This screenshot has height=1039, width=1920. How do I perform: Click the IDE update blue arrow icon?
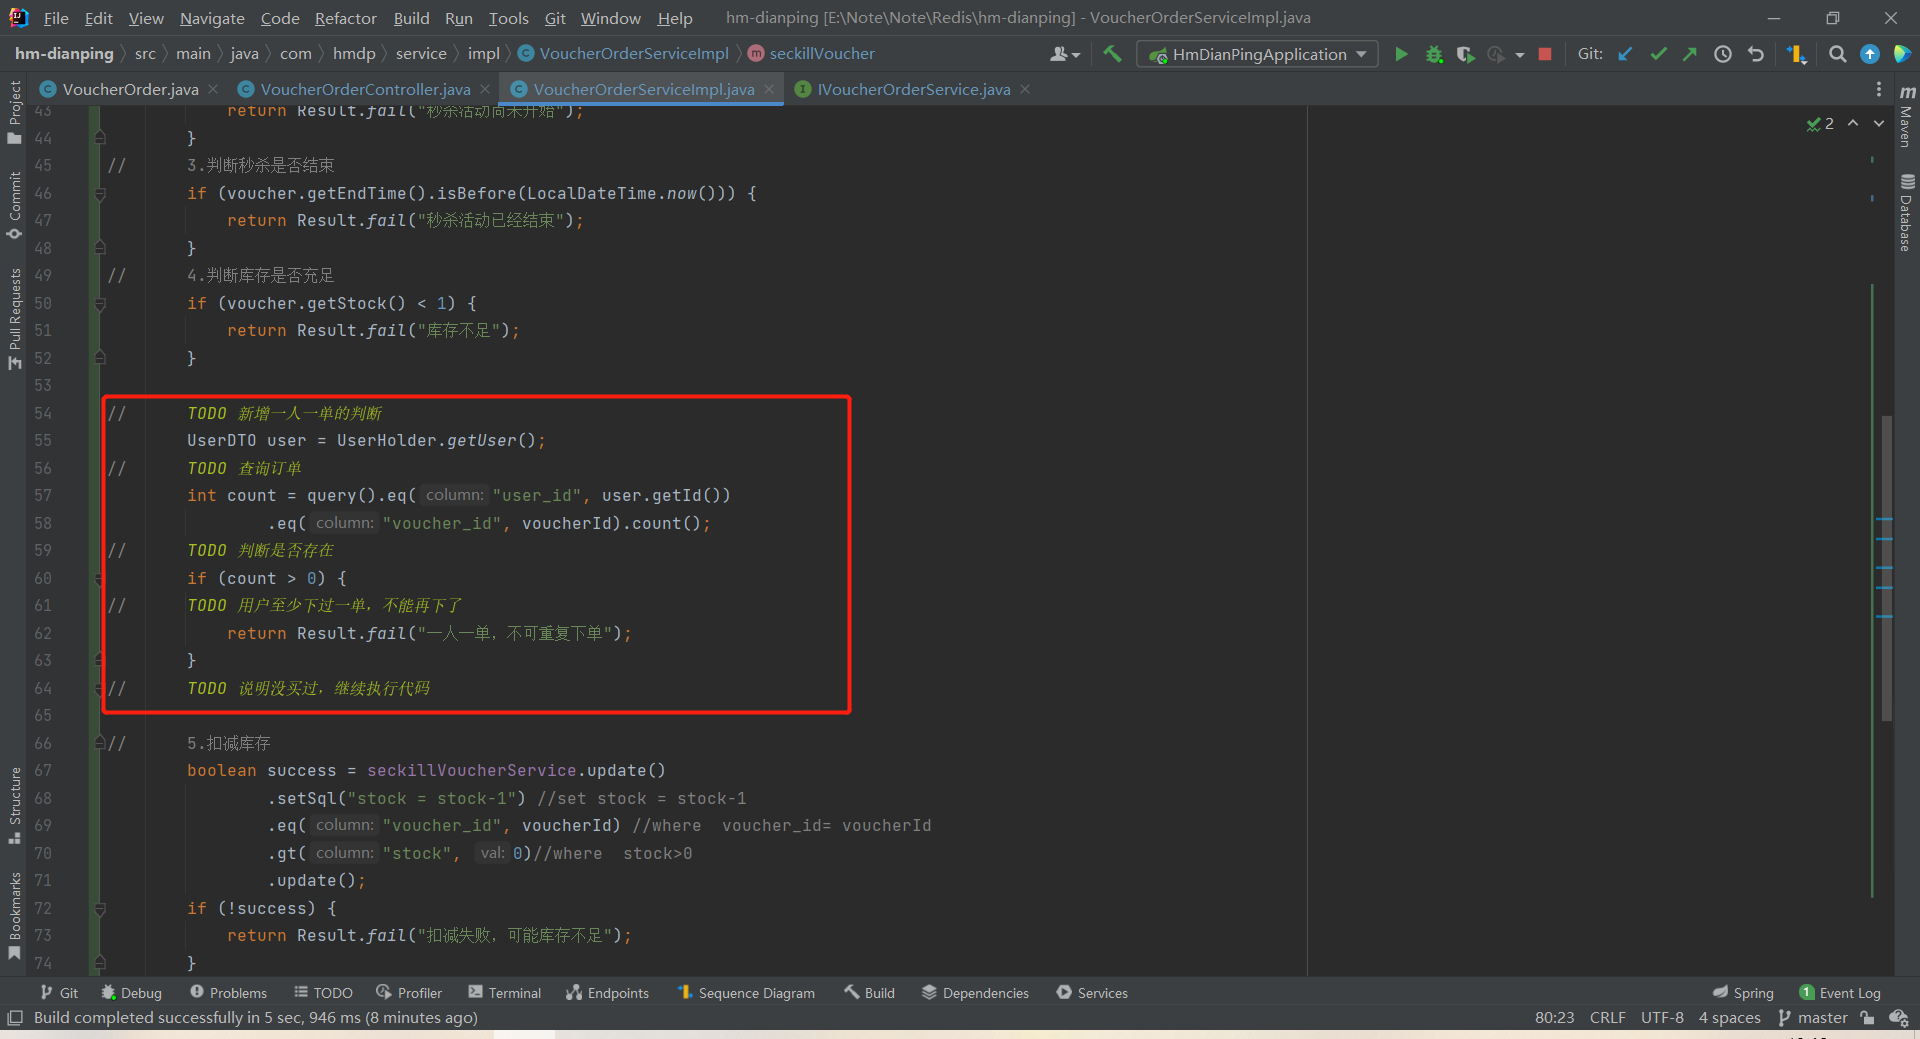(x=1870, y=54)
